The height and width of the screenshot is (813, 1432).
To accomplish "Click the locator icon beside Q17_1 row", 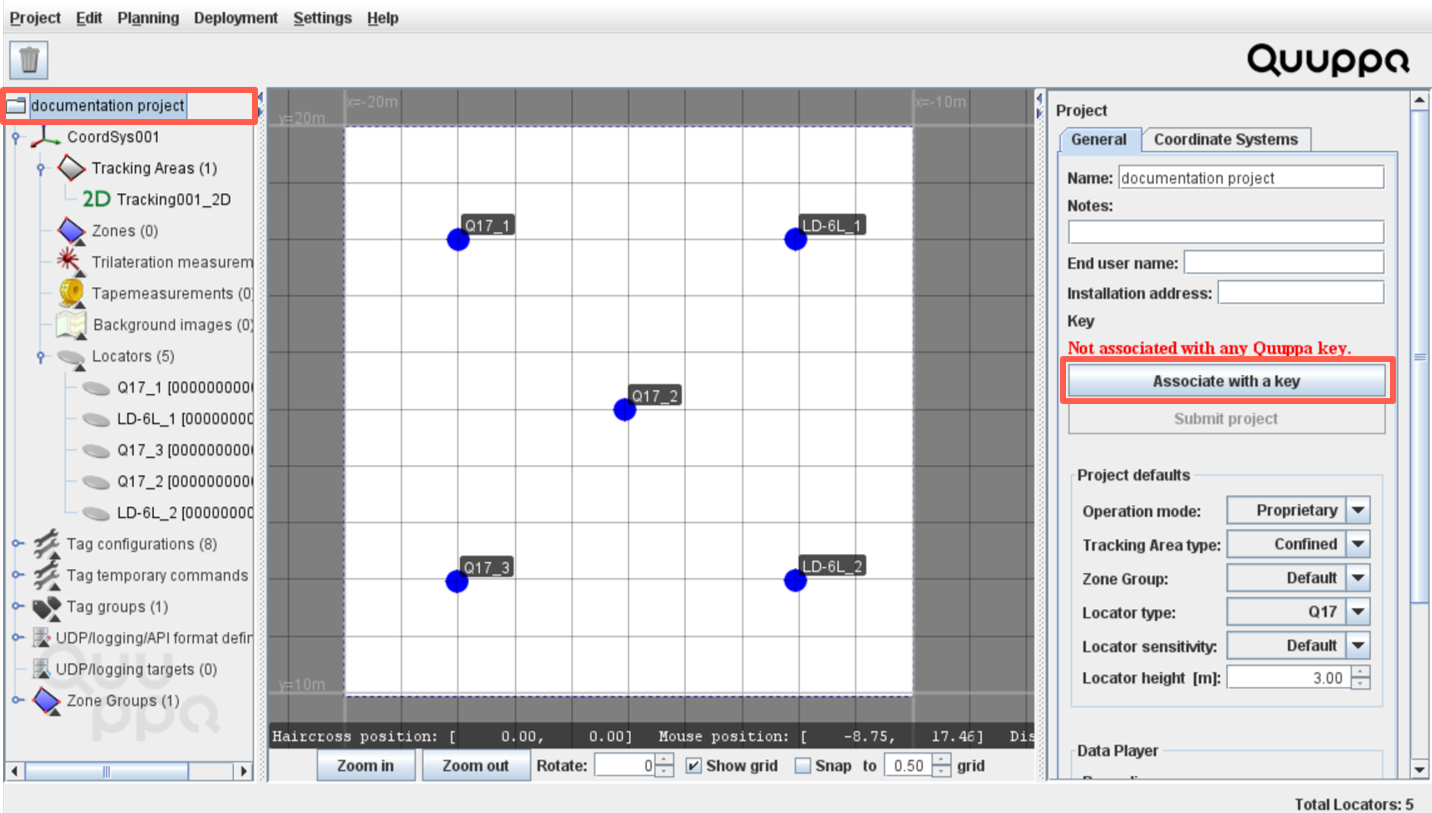I will [96, 387].
